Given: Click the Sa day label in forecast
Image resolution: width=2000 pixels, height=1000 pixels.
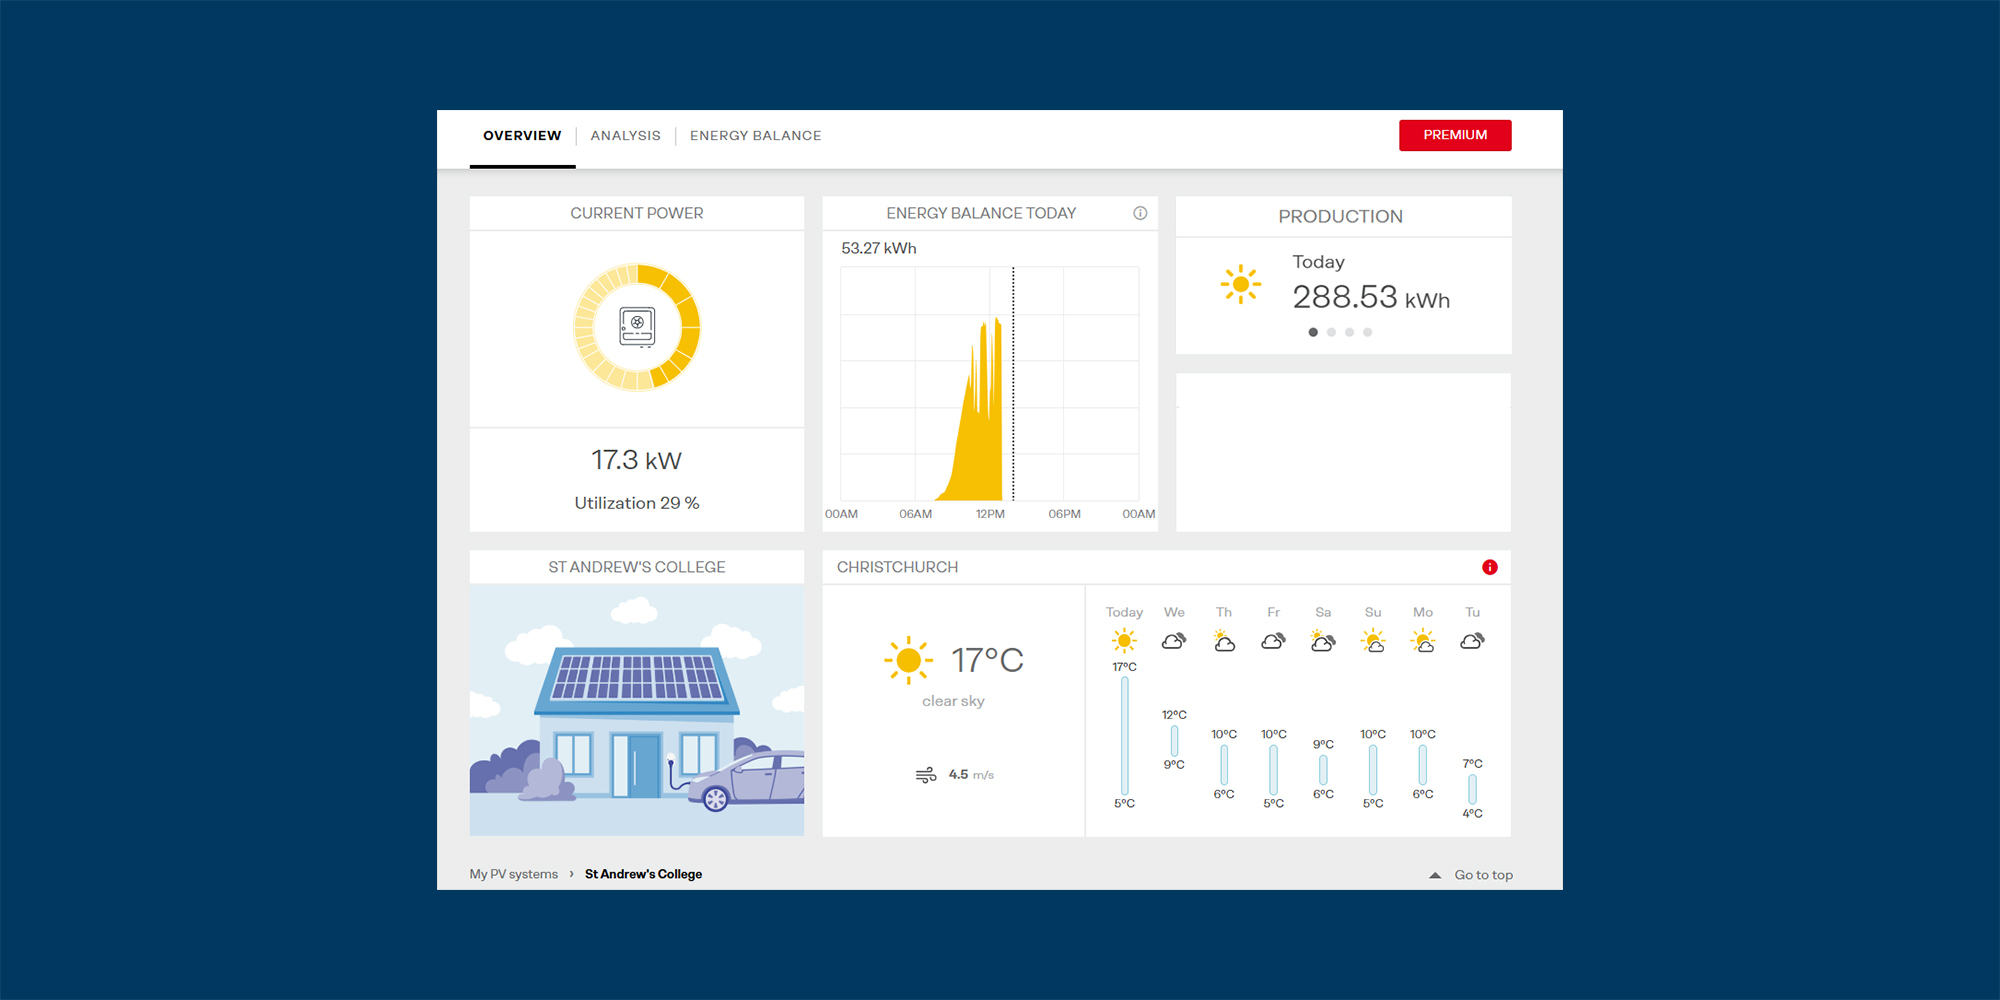Looking at the screenshot, I should click(1323, 612).
